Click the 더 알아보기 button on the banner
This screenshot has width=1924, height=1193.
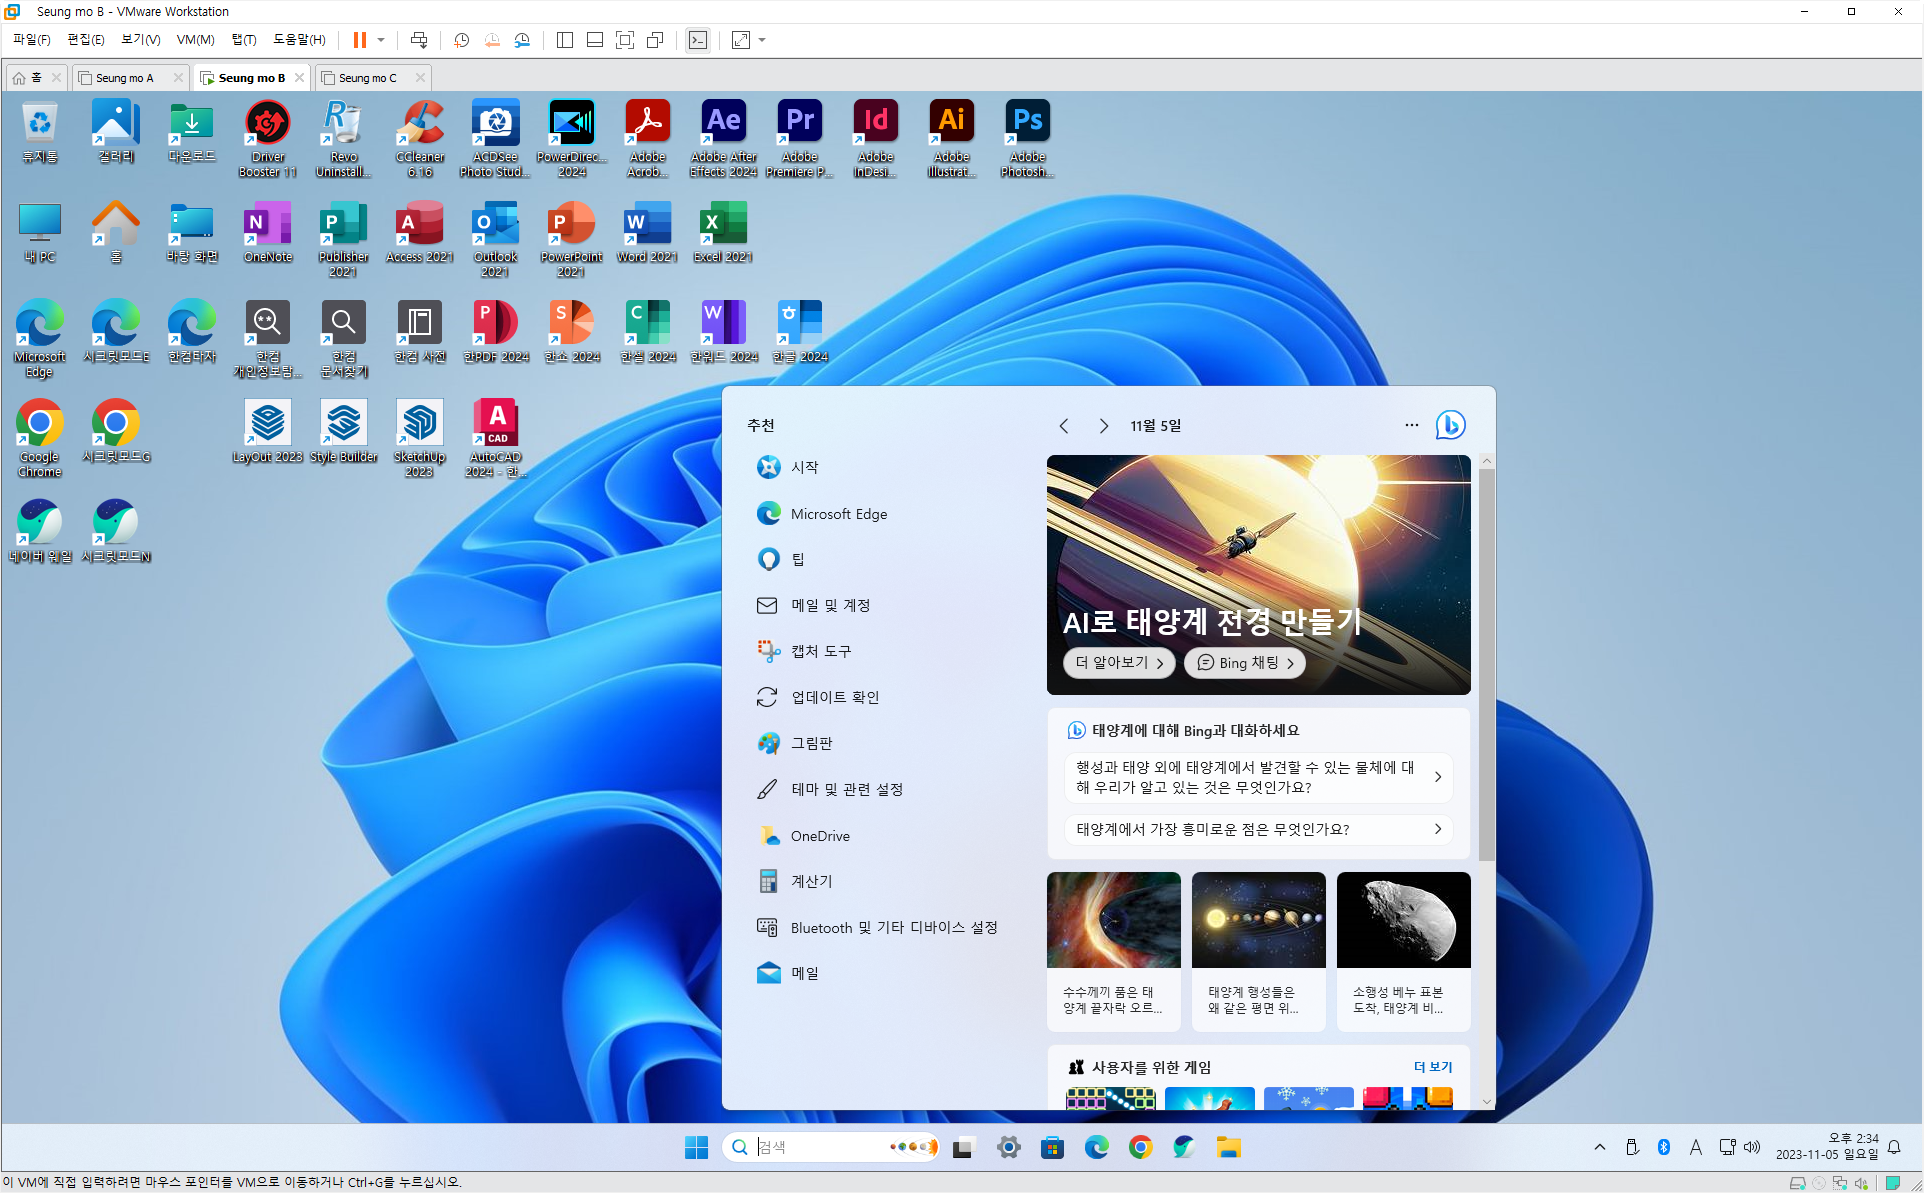click(1118, 663)
